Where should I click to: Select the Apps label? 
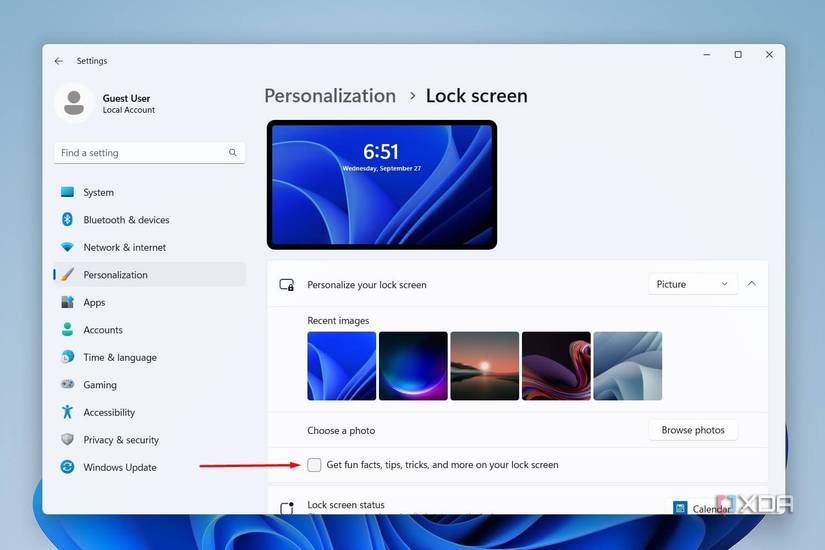[94, 303]
